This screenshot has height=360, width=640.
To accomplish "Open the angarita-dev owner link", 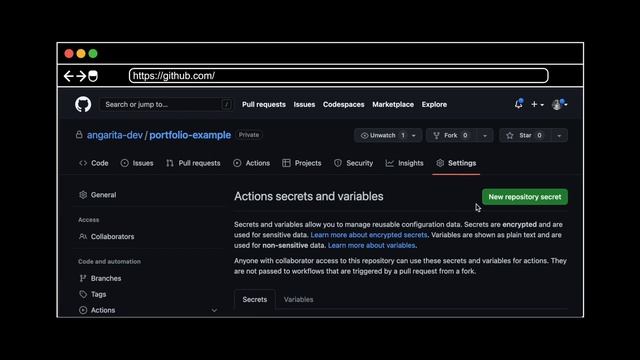I will tap(115, 135).
